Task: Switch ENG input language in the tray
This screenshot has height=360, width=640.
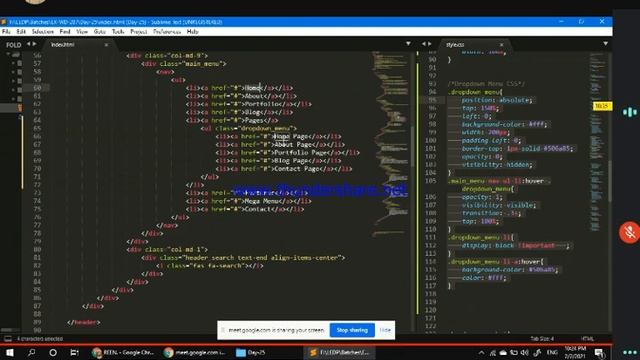Action: (x=552, y=353)
